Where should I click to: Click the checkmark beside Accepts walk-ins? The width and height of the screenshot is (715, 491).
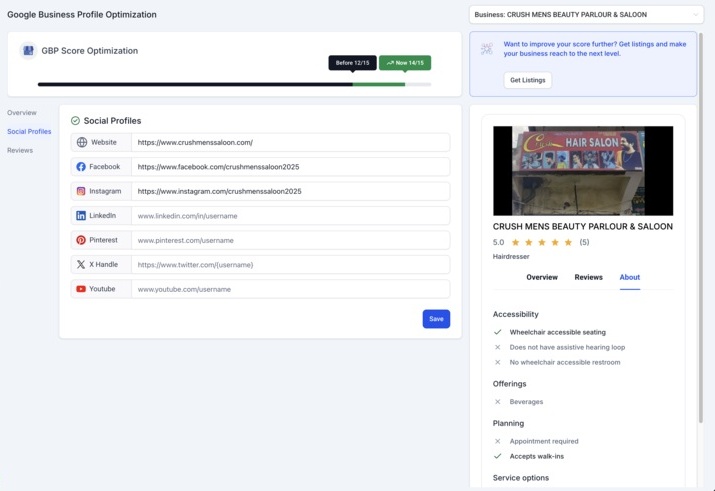click(x=497, y=456)
